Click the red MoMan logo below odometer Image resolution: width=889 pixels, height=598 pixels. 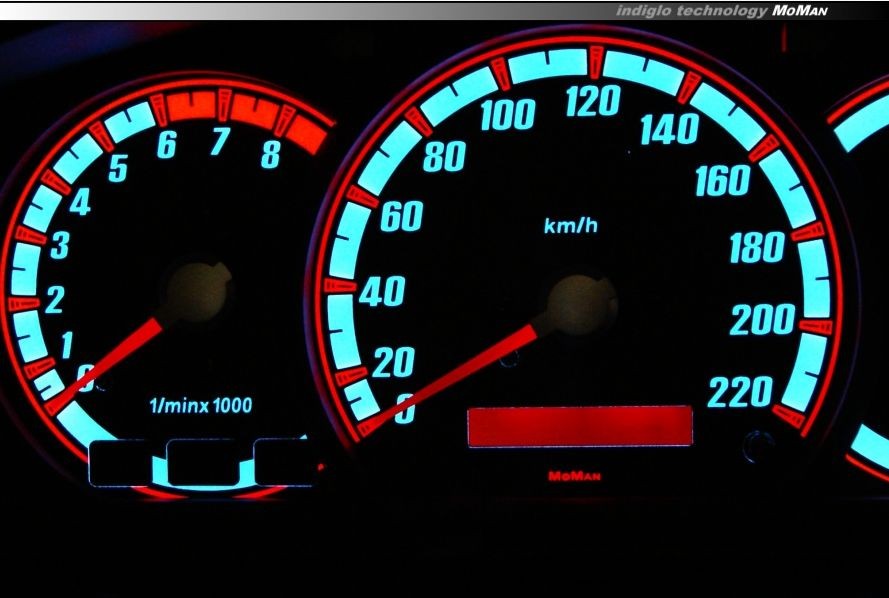[x=575, y=476]
